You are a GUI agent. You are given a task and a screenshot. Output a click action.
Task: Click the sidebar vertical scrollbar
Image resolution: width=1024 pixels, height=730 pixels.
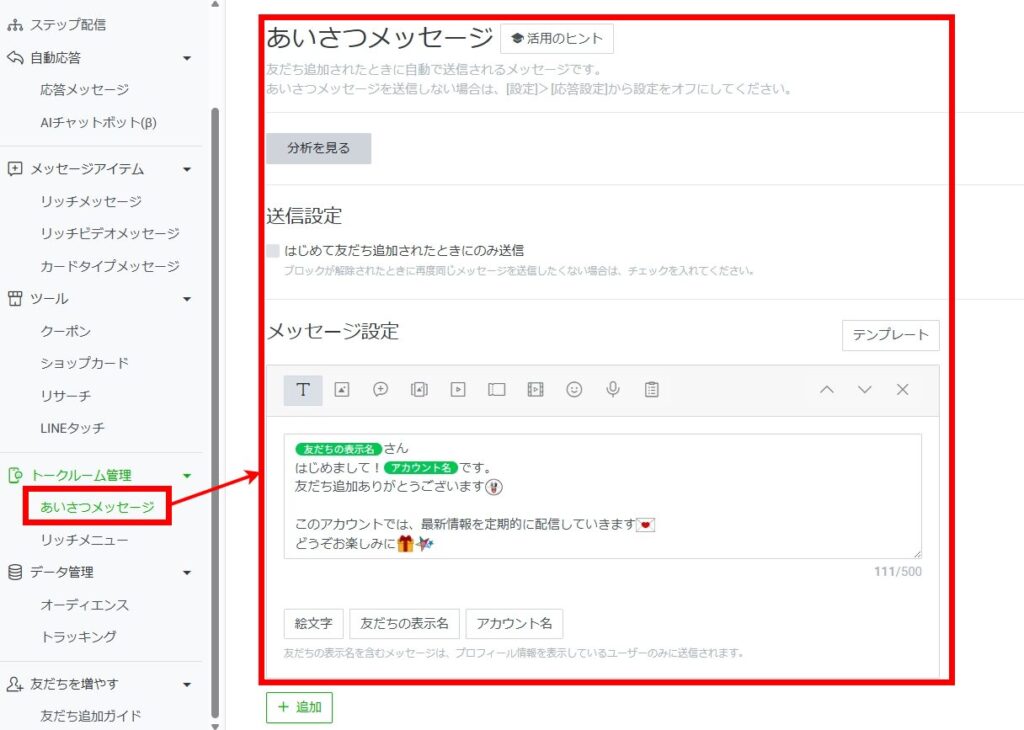coord(215,400)
